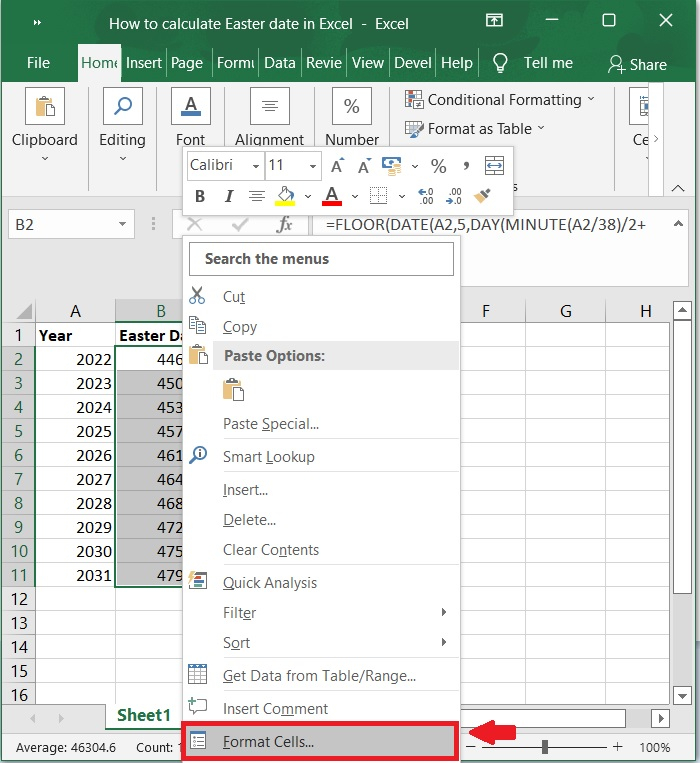700x763 pixels.
Task: Select the Sheet1 worksheet tab
Action: [x=144, y=715]
